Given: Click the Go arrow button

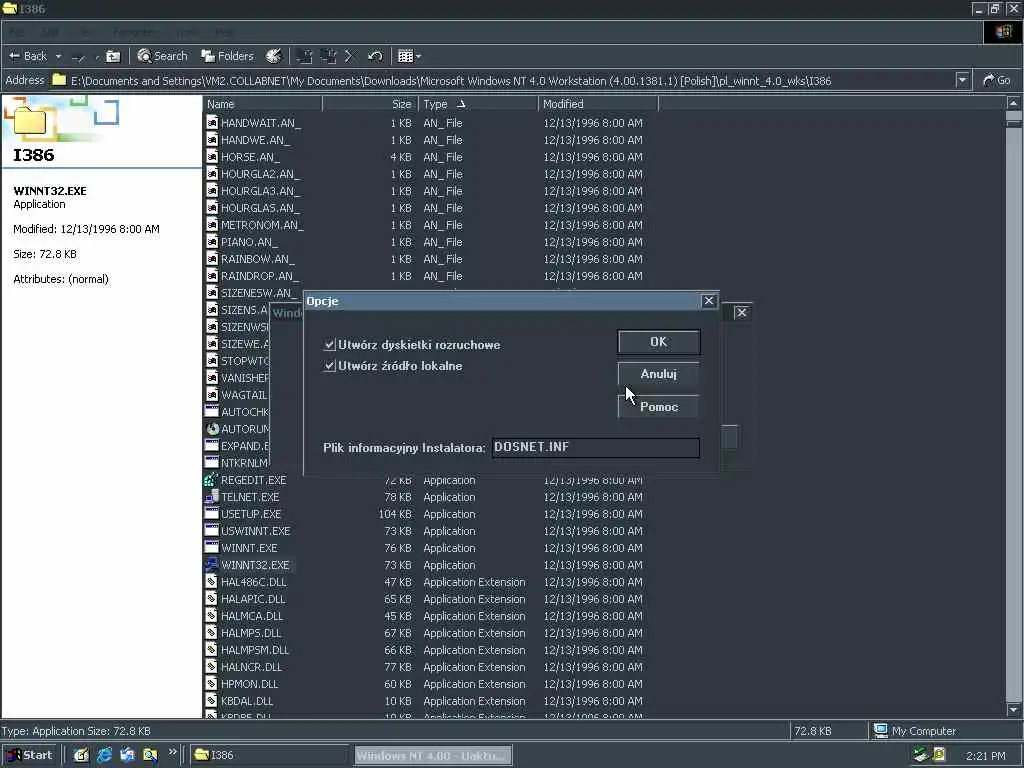Looking at the screenshot, I should [x=997, y=80].
